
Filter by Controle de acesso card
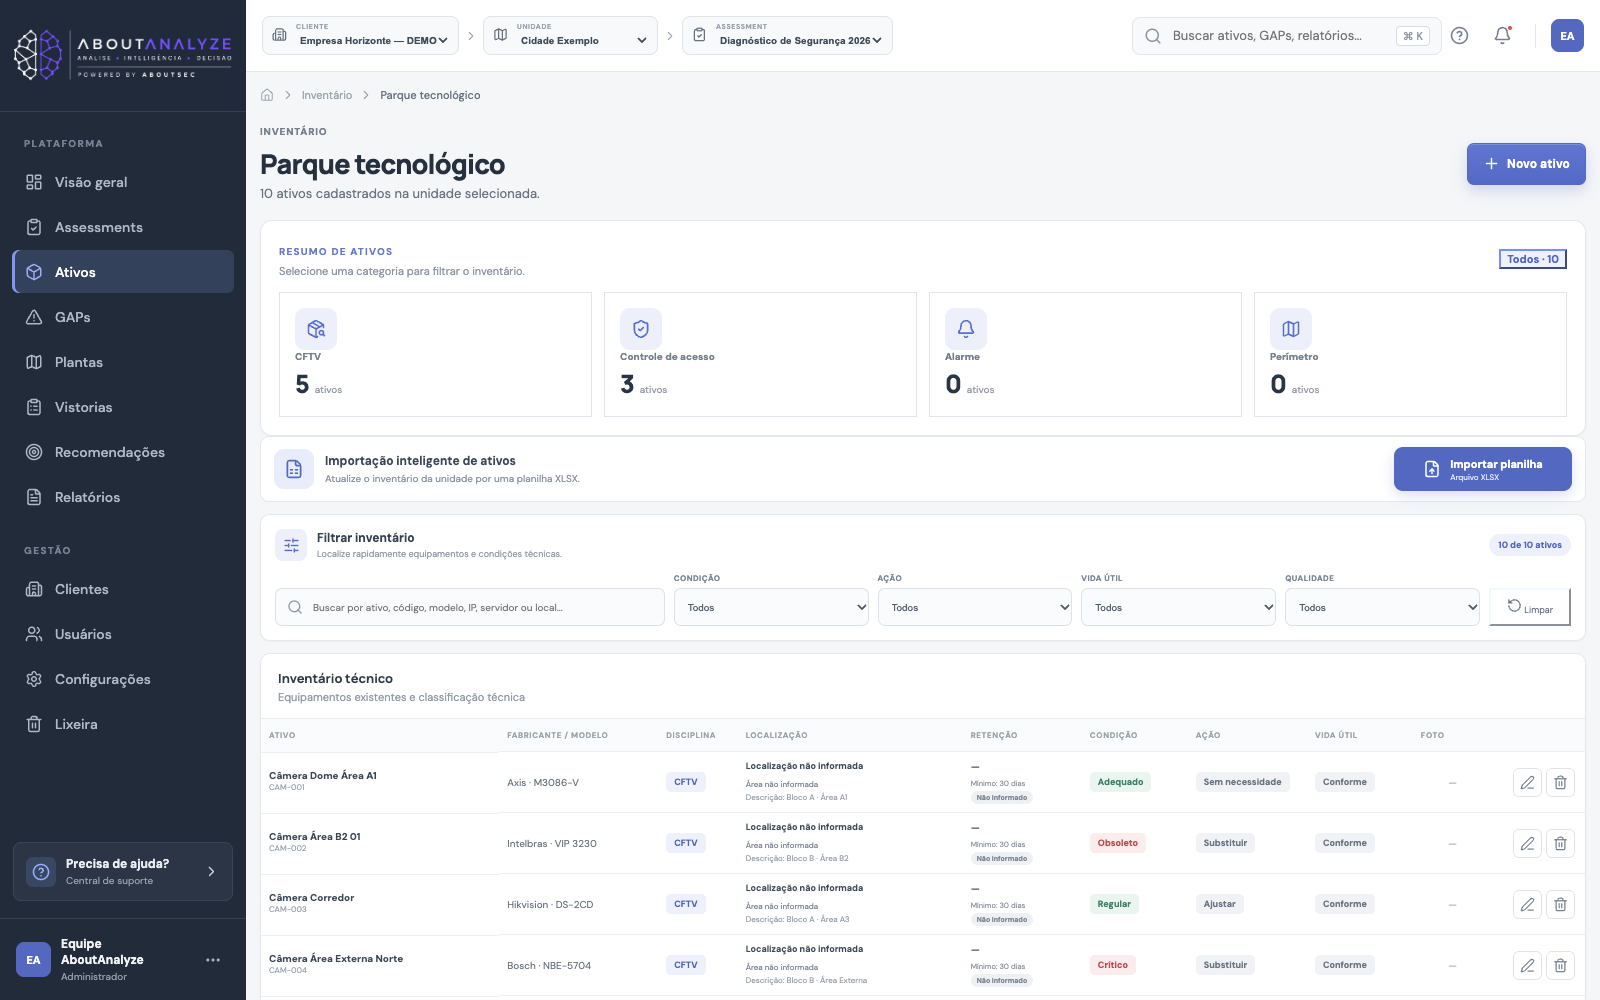(760, 354)
